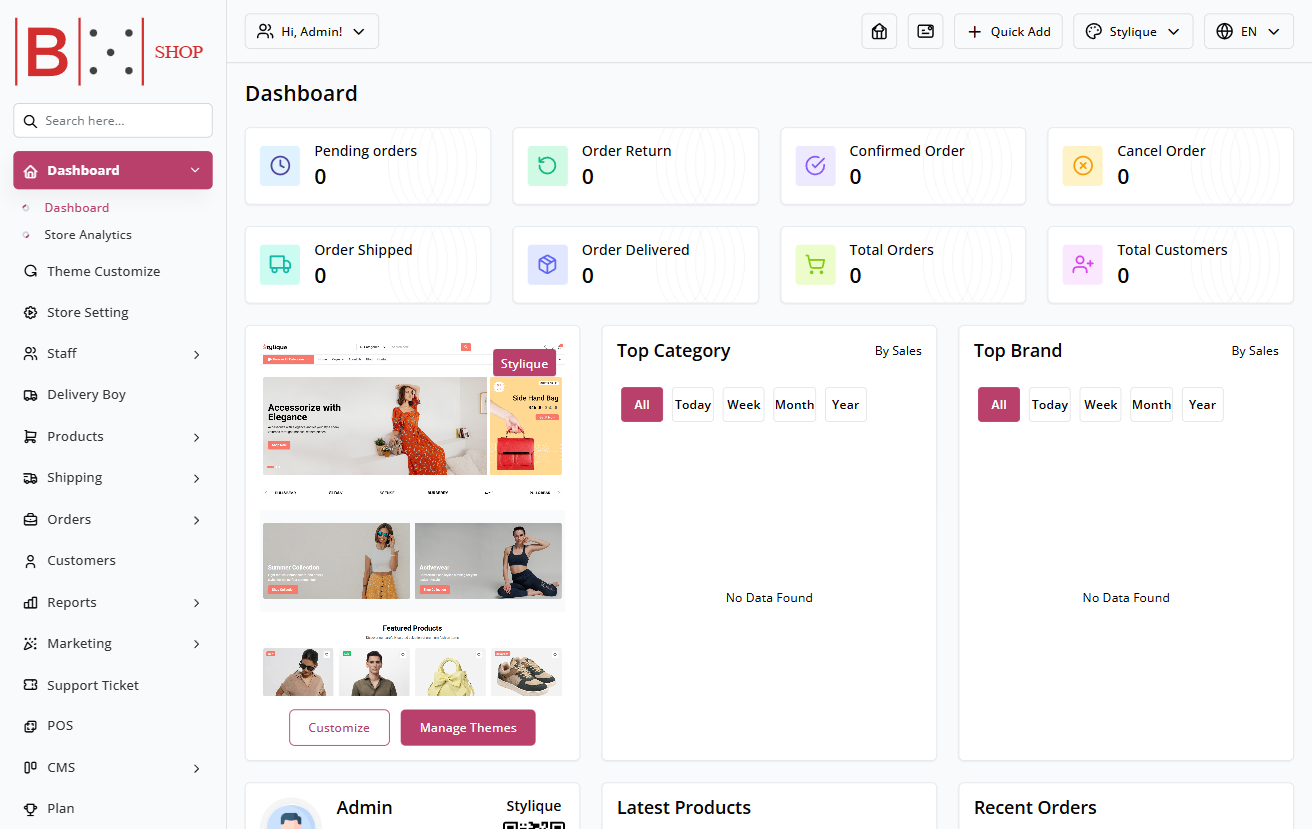Open the POS section from the sidebar
This screenshot has height=829, width=1312.
(60, 725)
